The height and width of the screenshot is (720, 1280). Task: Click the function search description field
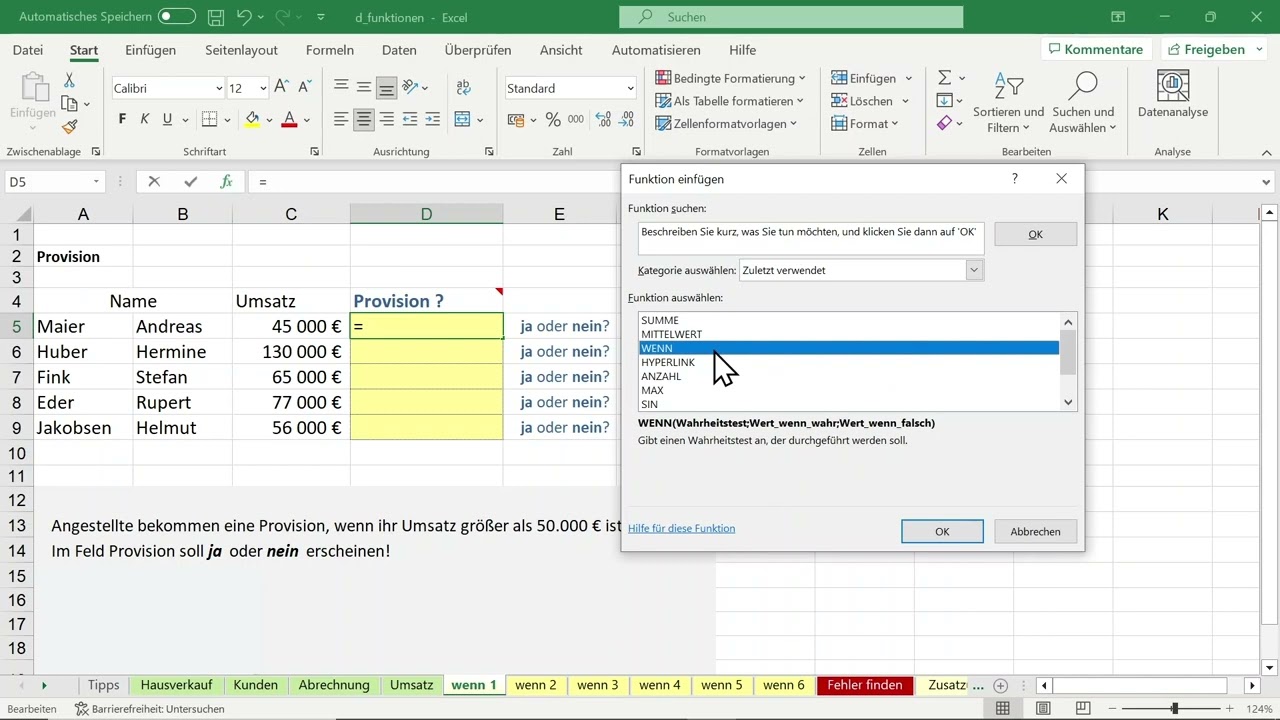coord(811,237)
